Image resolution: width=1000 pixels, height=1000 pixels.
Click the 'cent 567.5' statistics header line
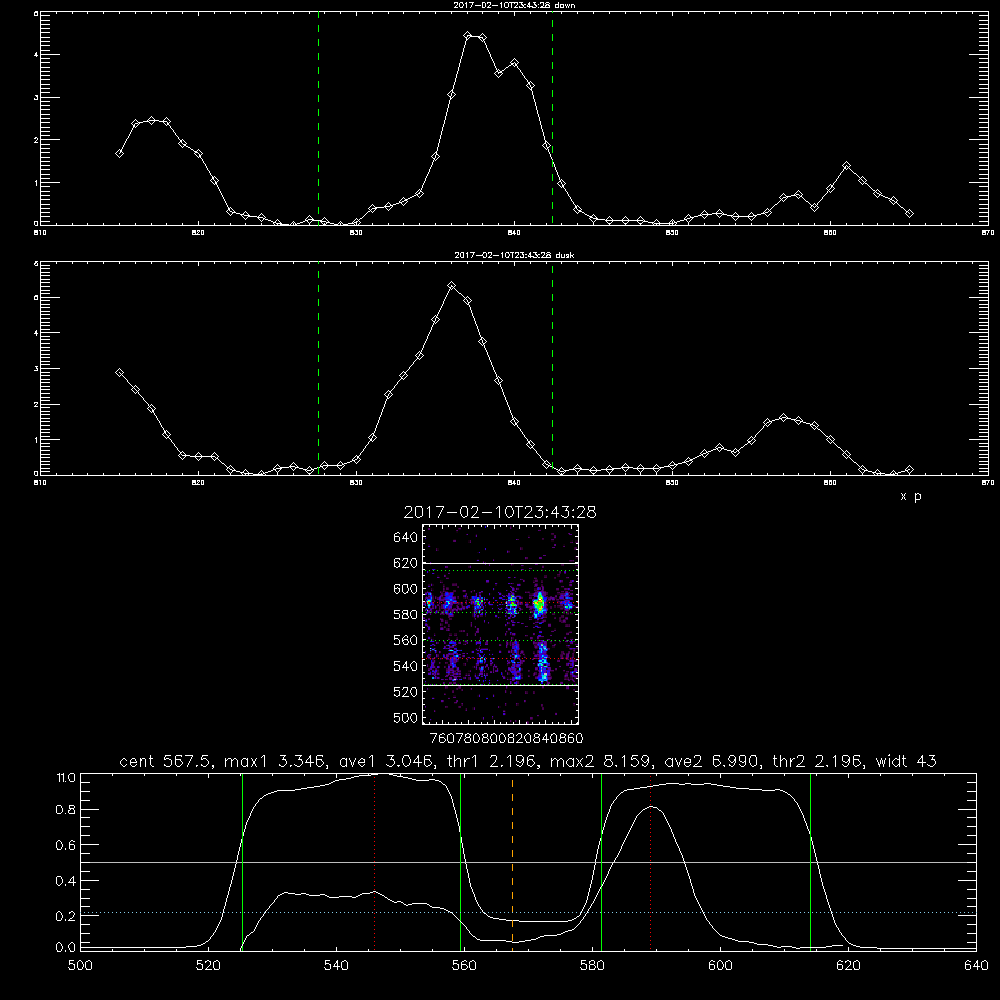[527, 761]
